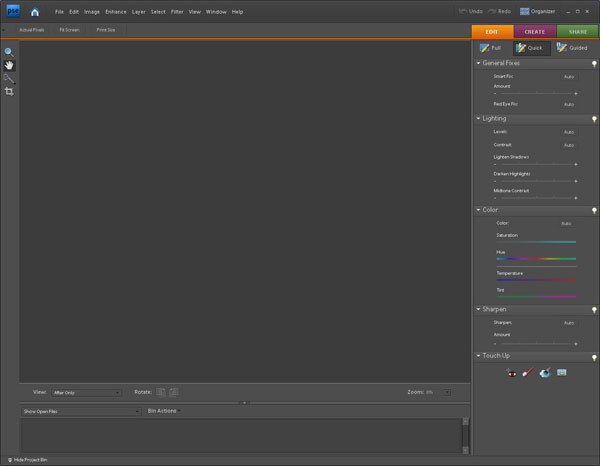This screenshot has width=600, height=466.
Task: Click the PSE application logo
Action: [x=13, y=11]
